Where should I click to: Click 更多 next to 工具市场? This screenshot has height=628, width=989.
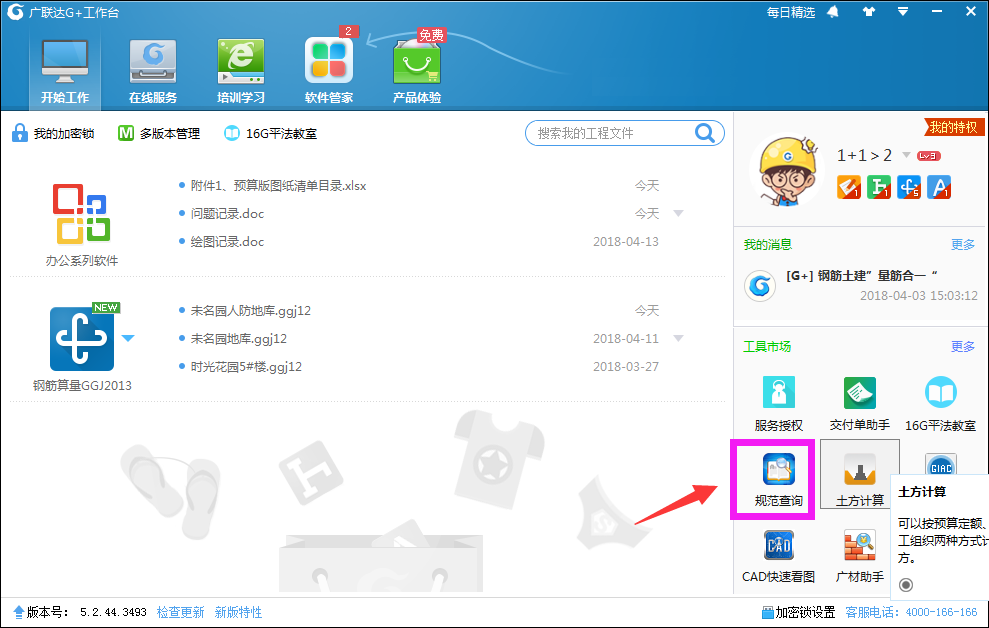click(963, 347)
